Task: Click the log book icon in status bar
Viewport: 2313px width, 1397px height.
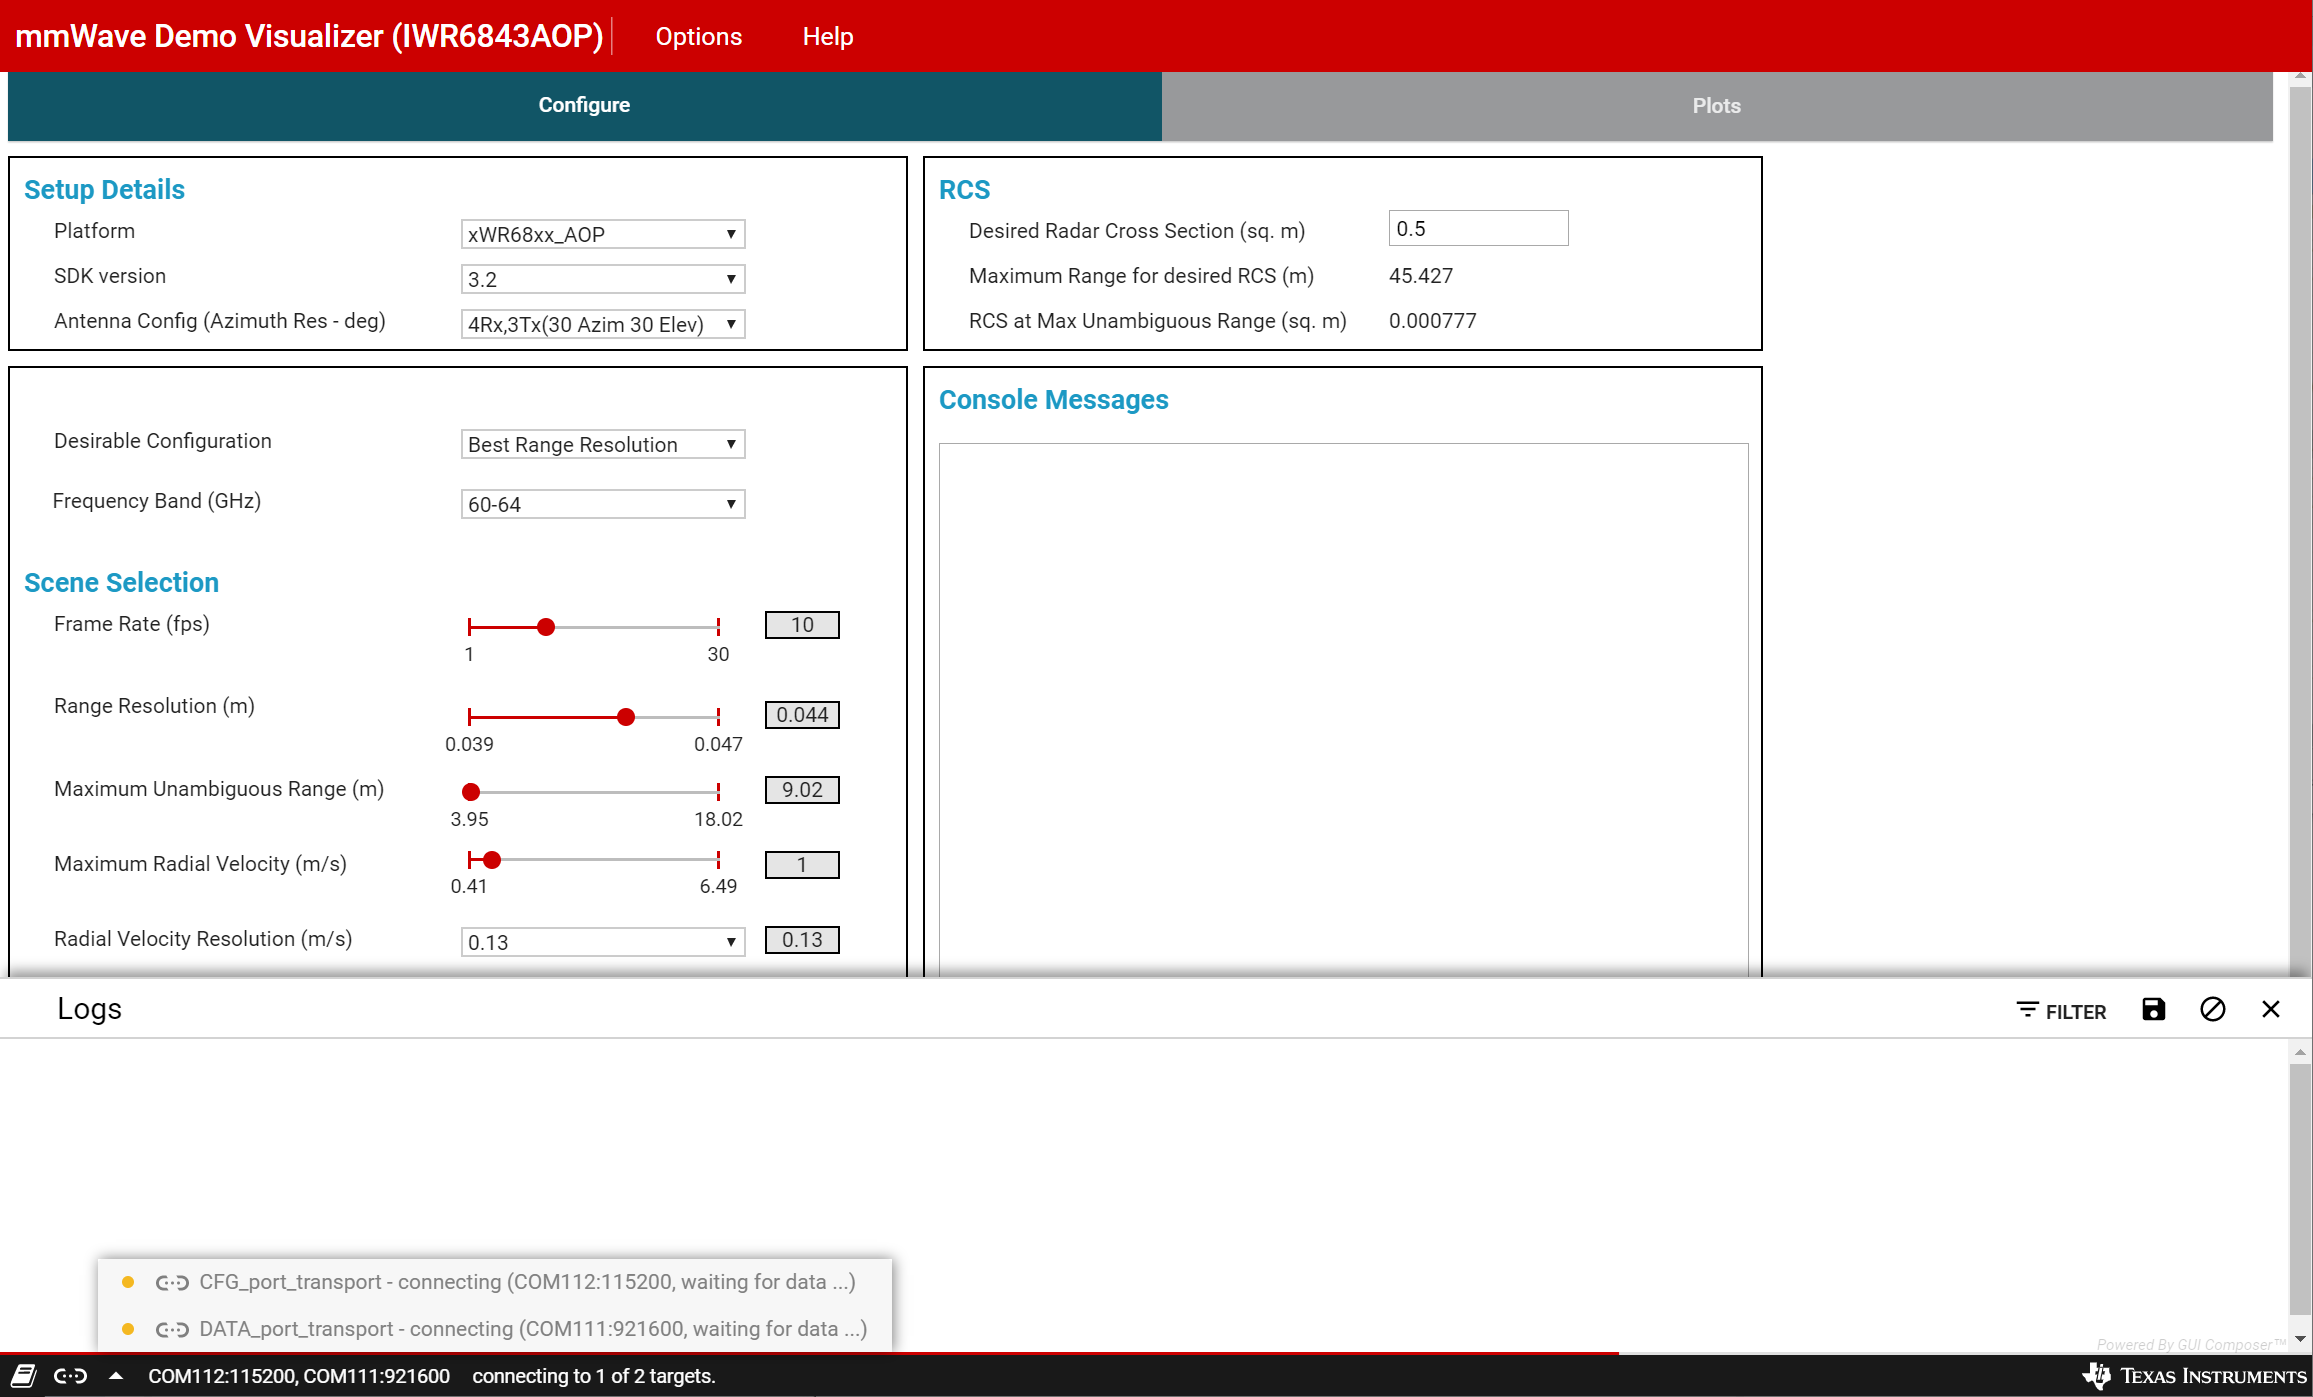Action: 24,1376
